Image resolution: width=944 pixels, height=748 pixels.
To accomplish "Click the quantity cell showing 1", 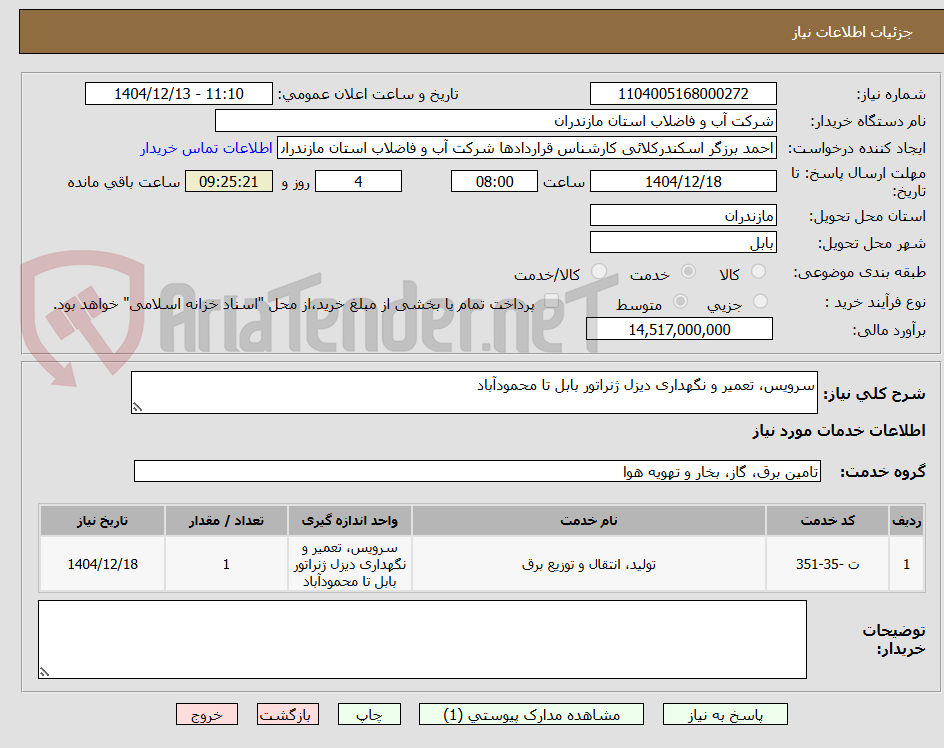I will tap(226, 564).
